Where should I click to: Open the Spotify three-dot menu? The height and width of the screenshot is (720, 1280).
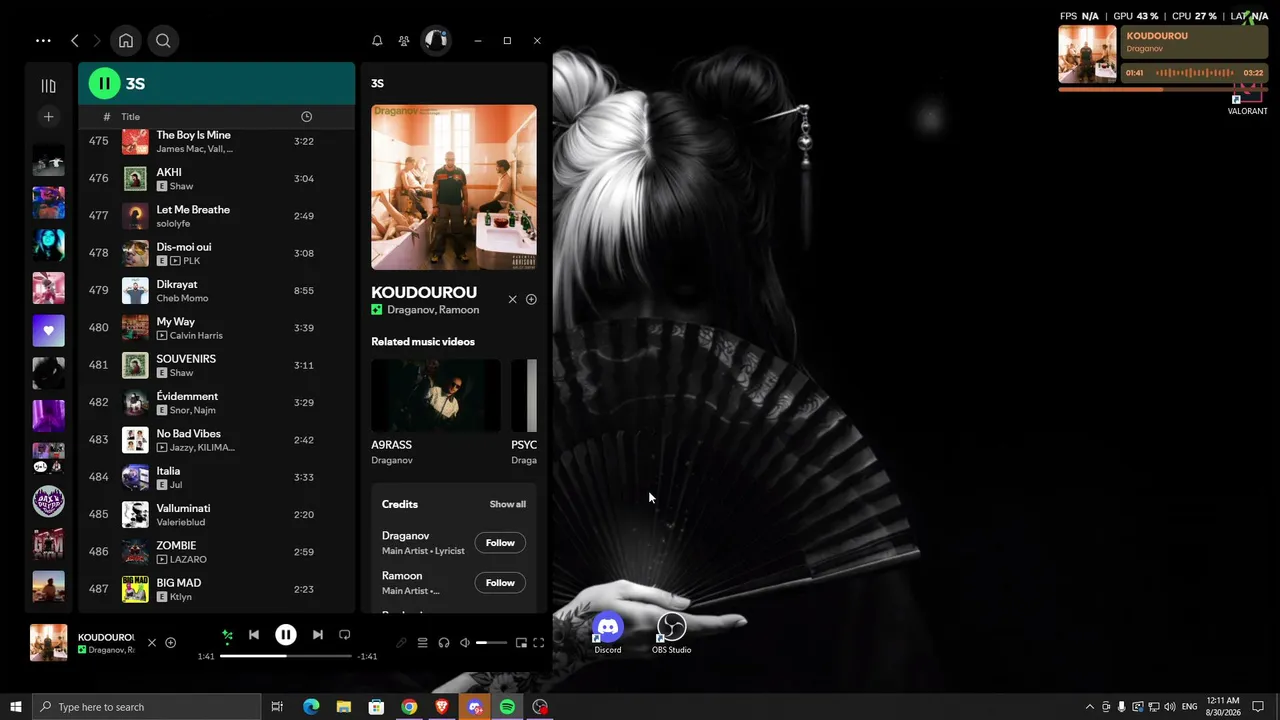pyautogui.click(x=43, y=41)
